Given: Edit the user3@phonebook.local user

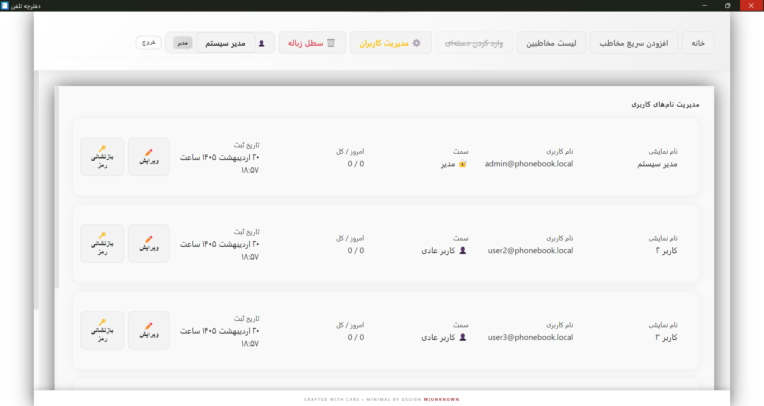Looking at the screenshot, I should point(149,330).
